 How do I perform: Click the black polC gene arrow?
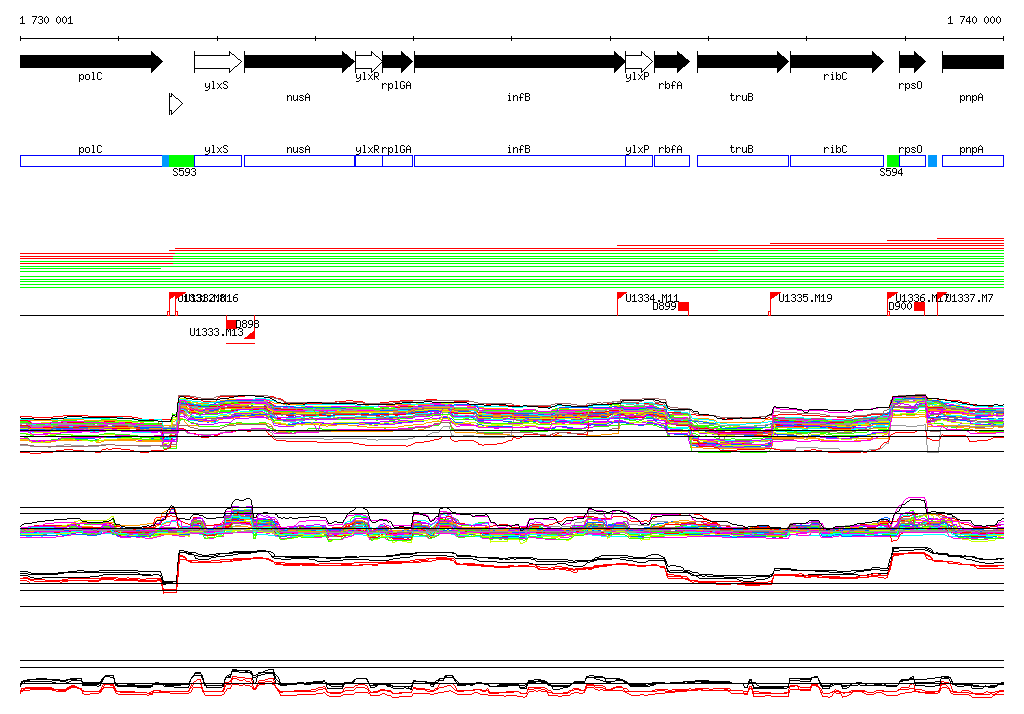click(91, 62)
